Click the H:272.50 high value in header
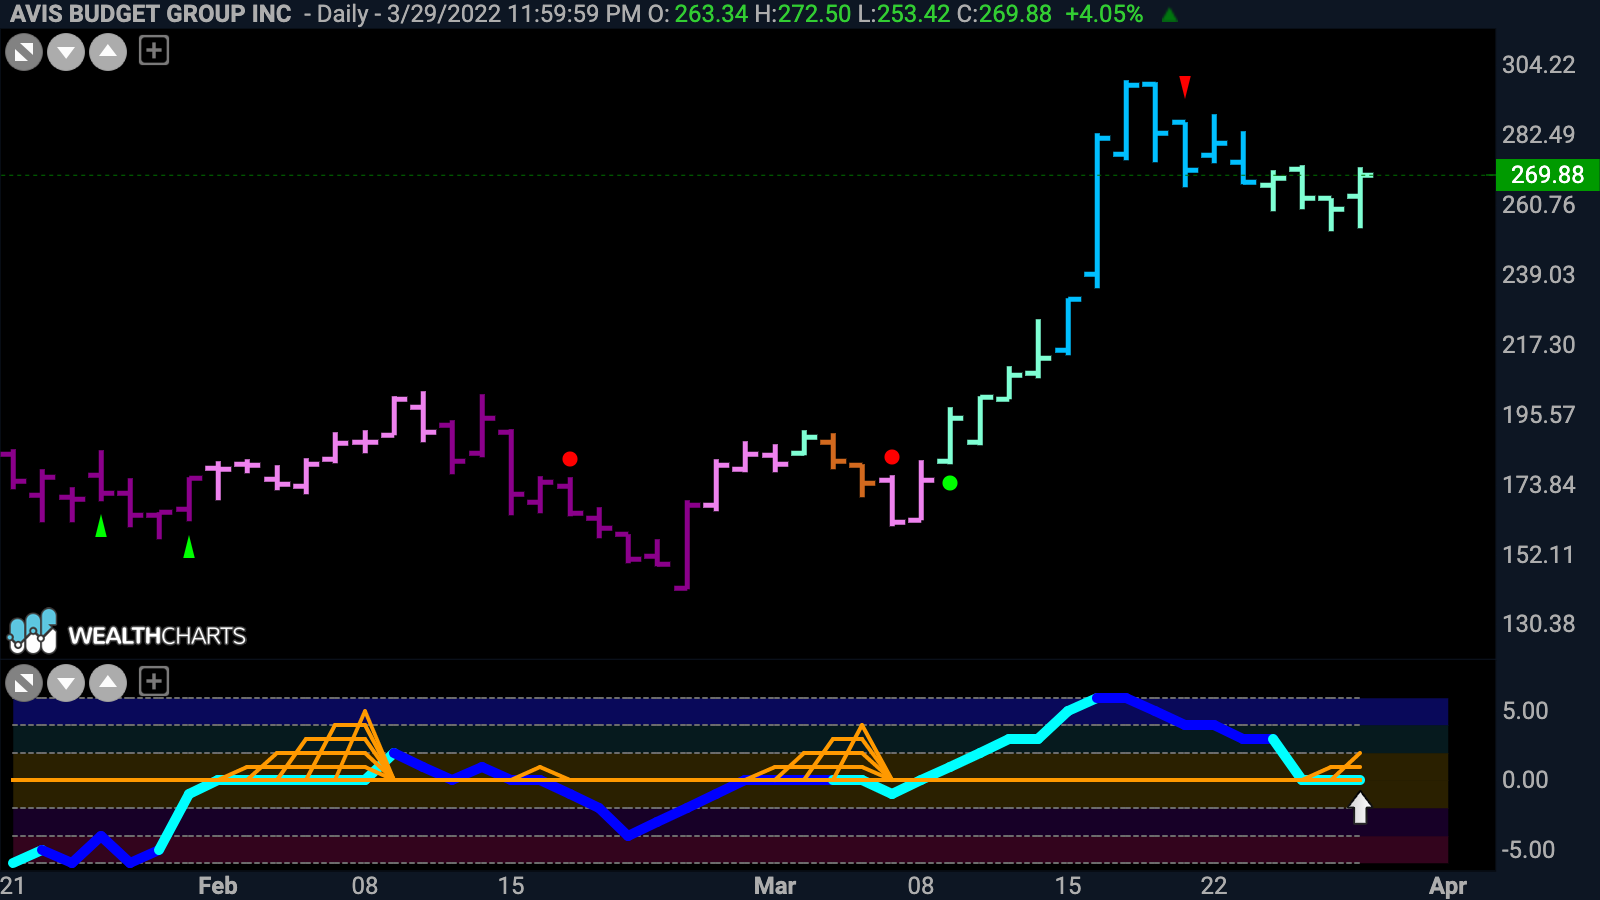The image size is (1600, 900). (x=803, y=14)
